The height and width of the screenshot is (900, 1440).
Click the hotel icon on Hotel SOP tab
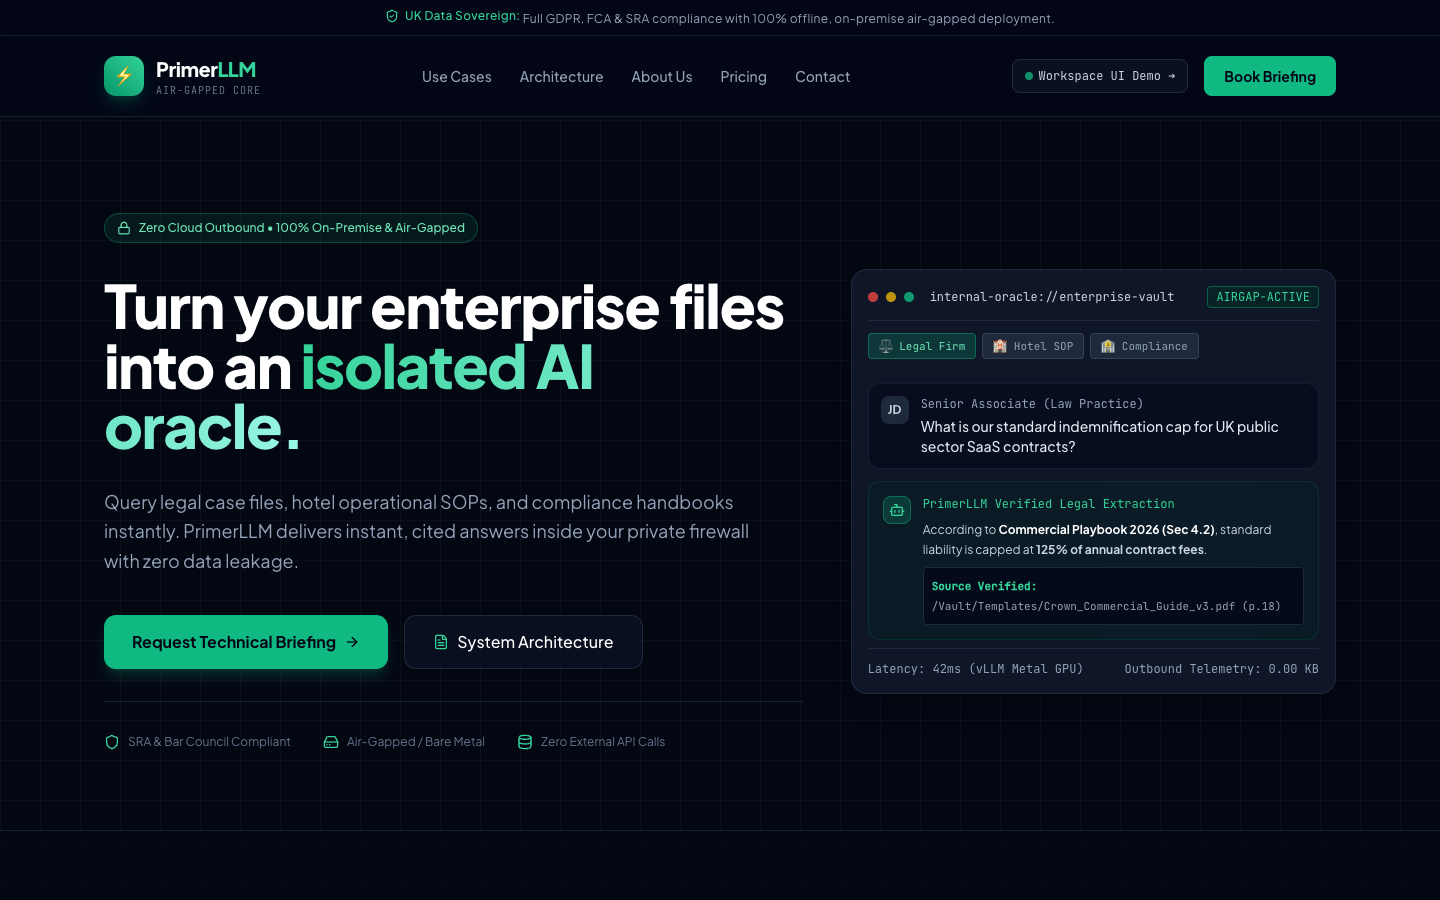(1000, 346)
